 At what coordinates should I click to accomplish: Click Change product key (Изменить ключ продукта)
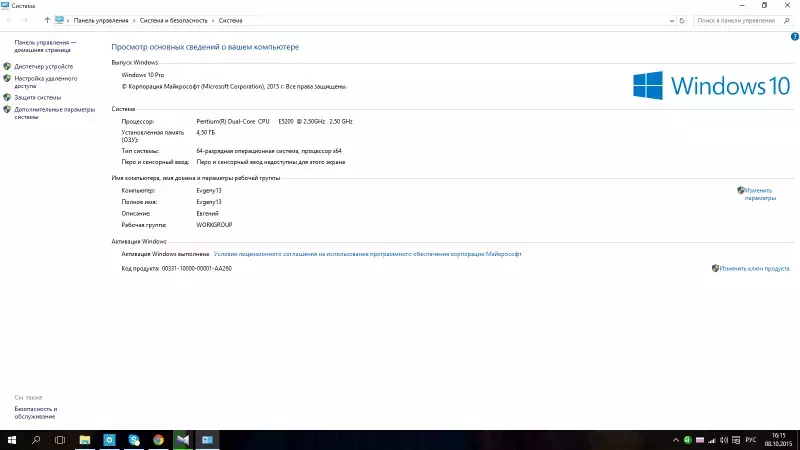(754, 268)
